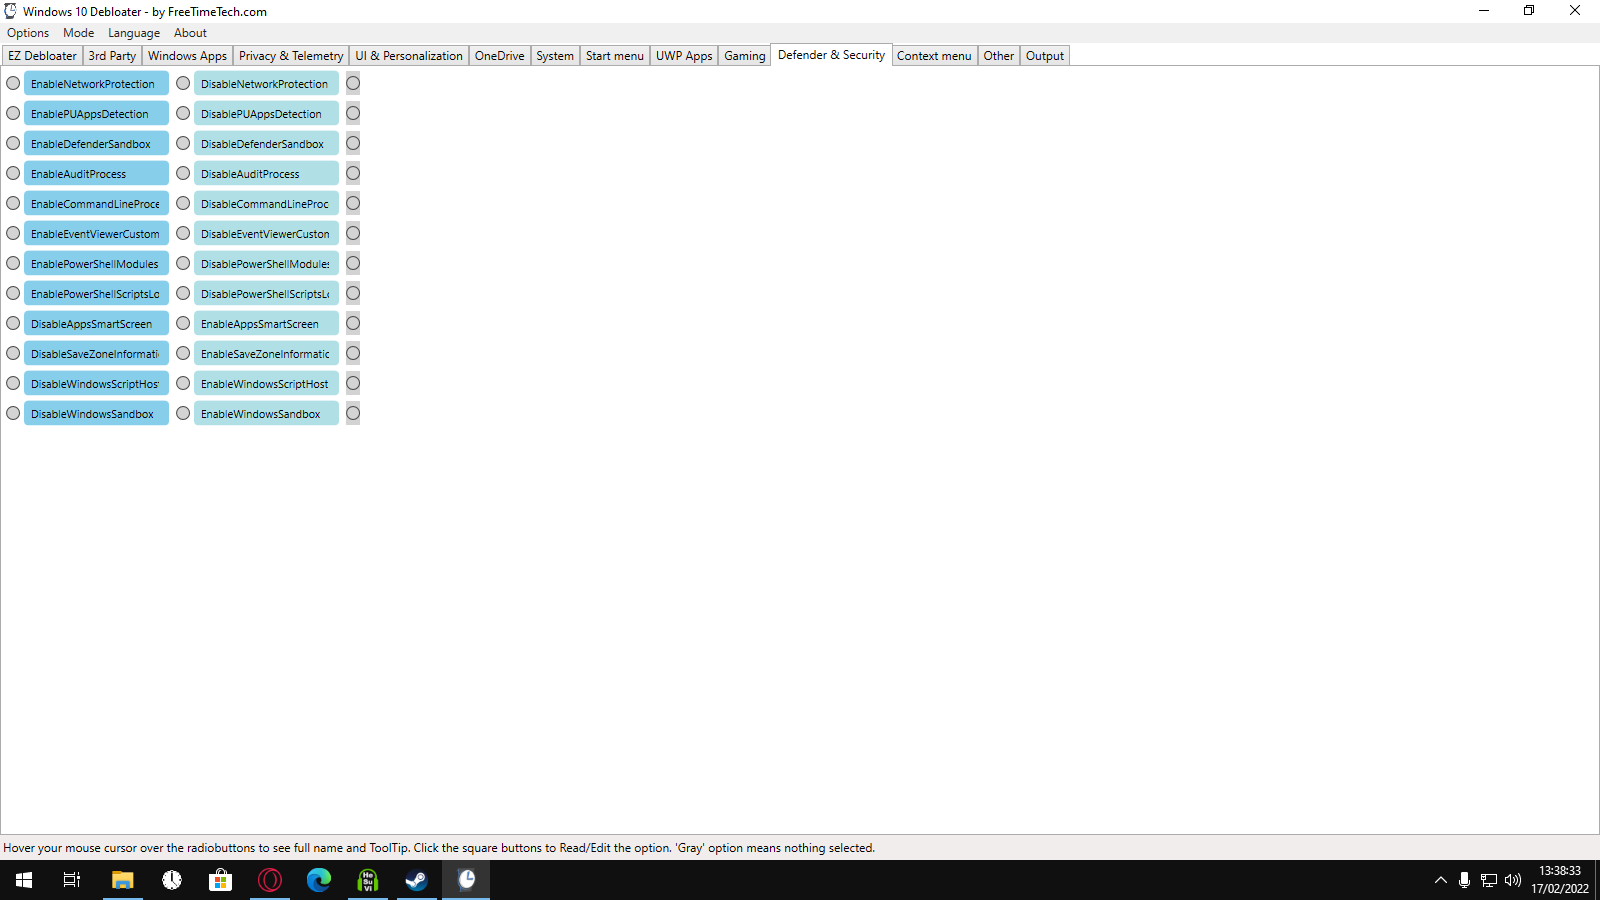Viewport: 1600px width, 900px height.
Task: Open File Explorer from the taskbar
Action: [x=122, y=880]
